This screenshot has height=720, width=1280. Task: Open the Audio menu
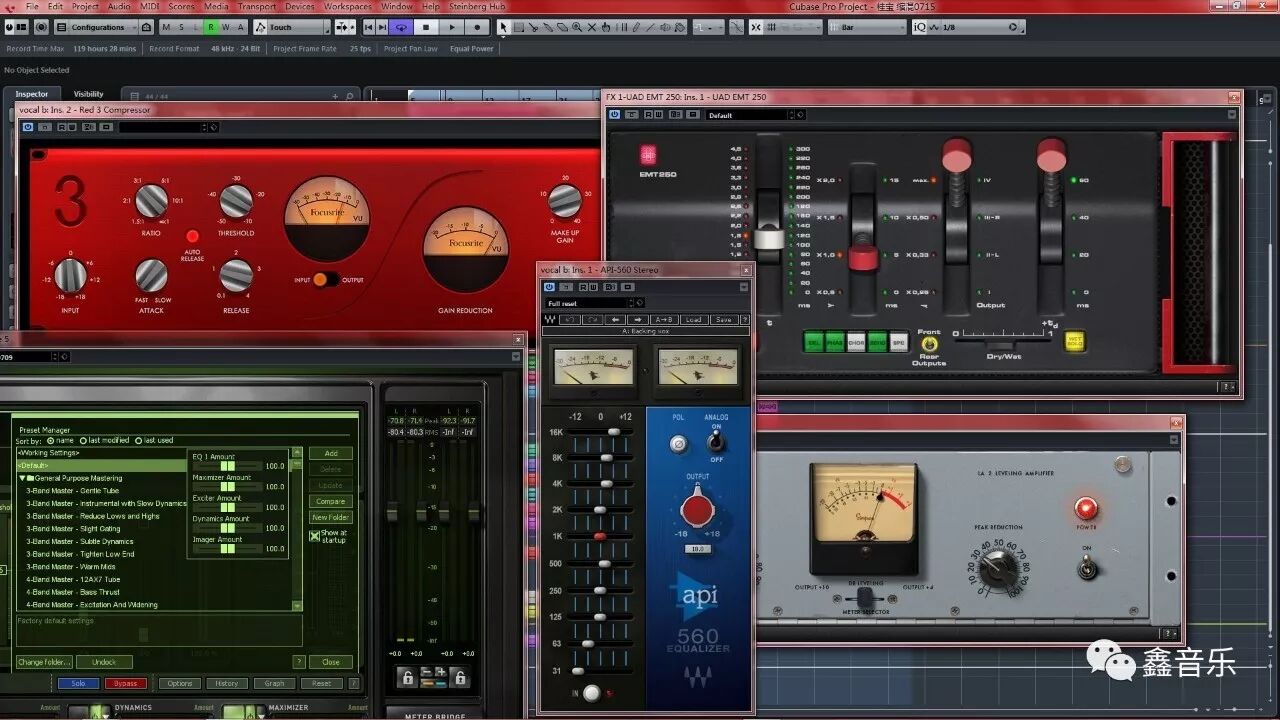(119, 6)
